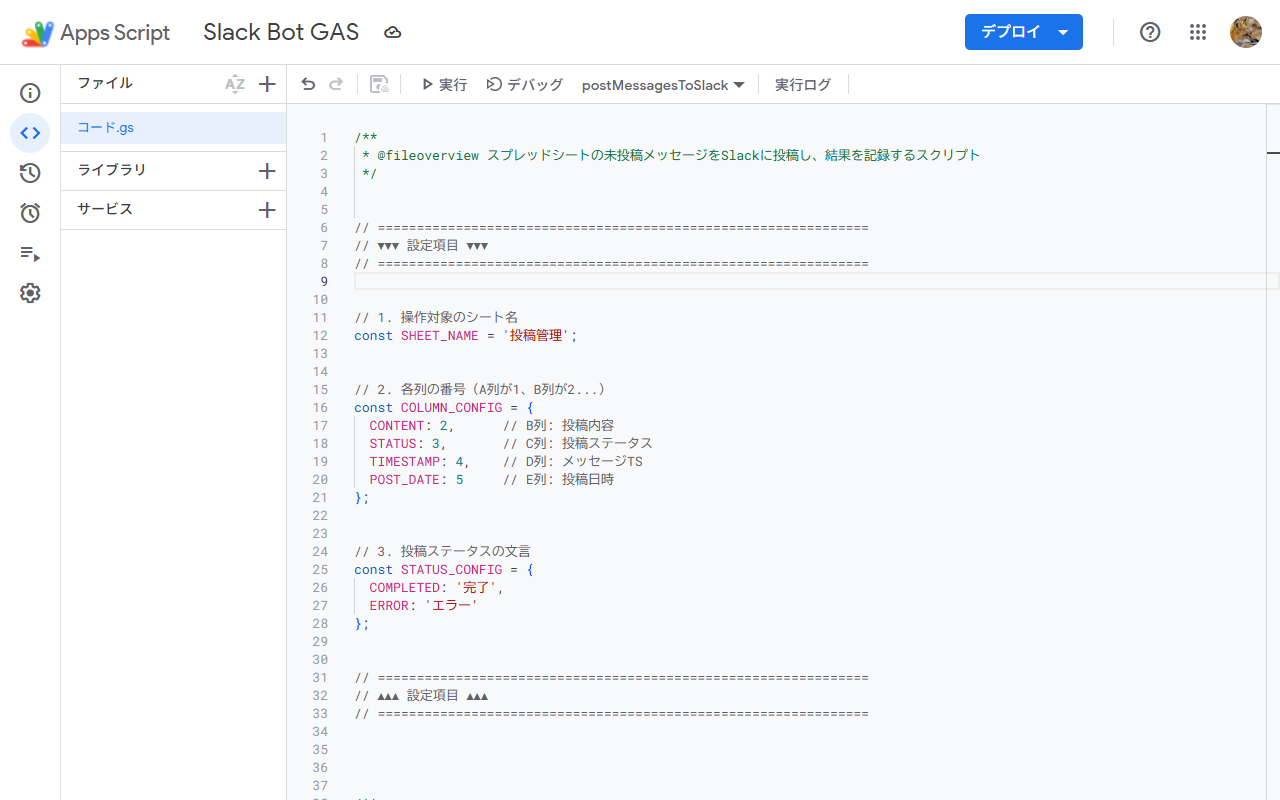This screenshot has height=800, width=1280.
Task: Add a new file with plus icon
Action: click(x=267, y=85)
